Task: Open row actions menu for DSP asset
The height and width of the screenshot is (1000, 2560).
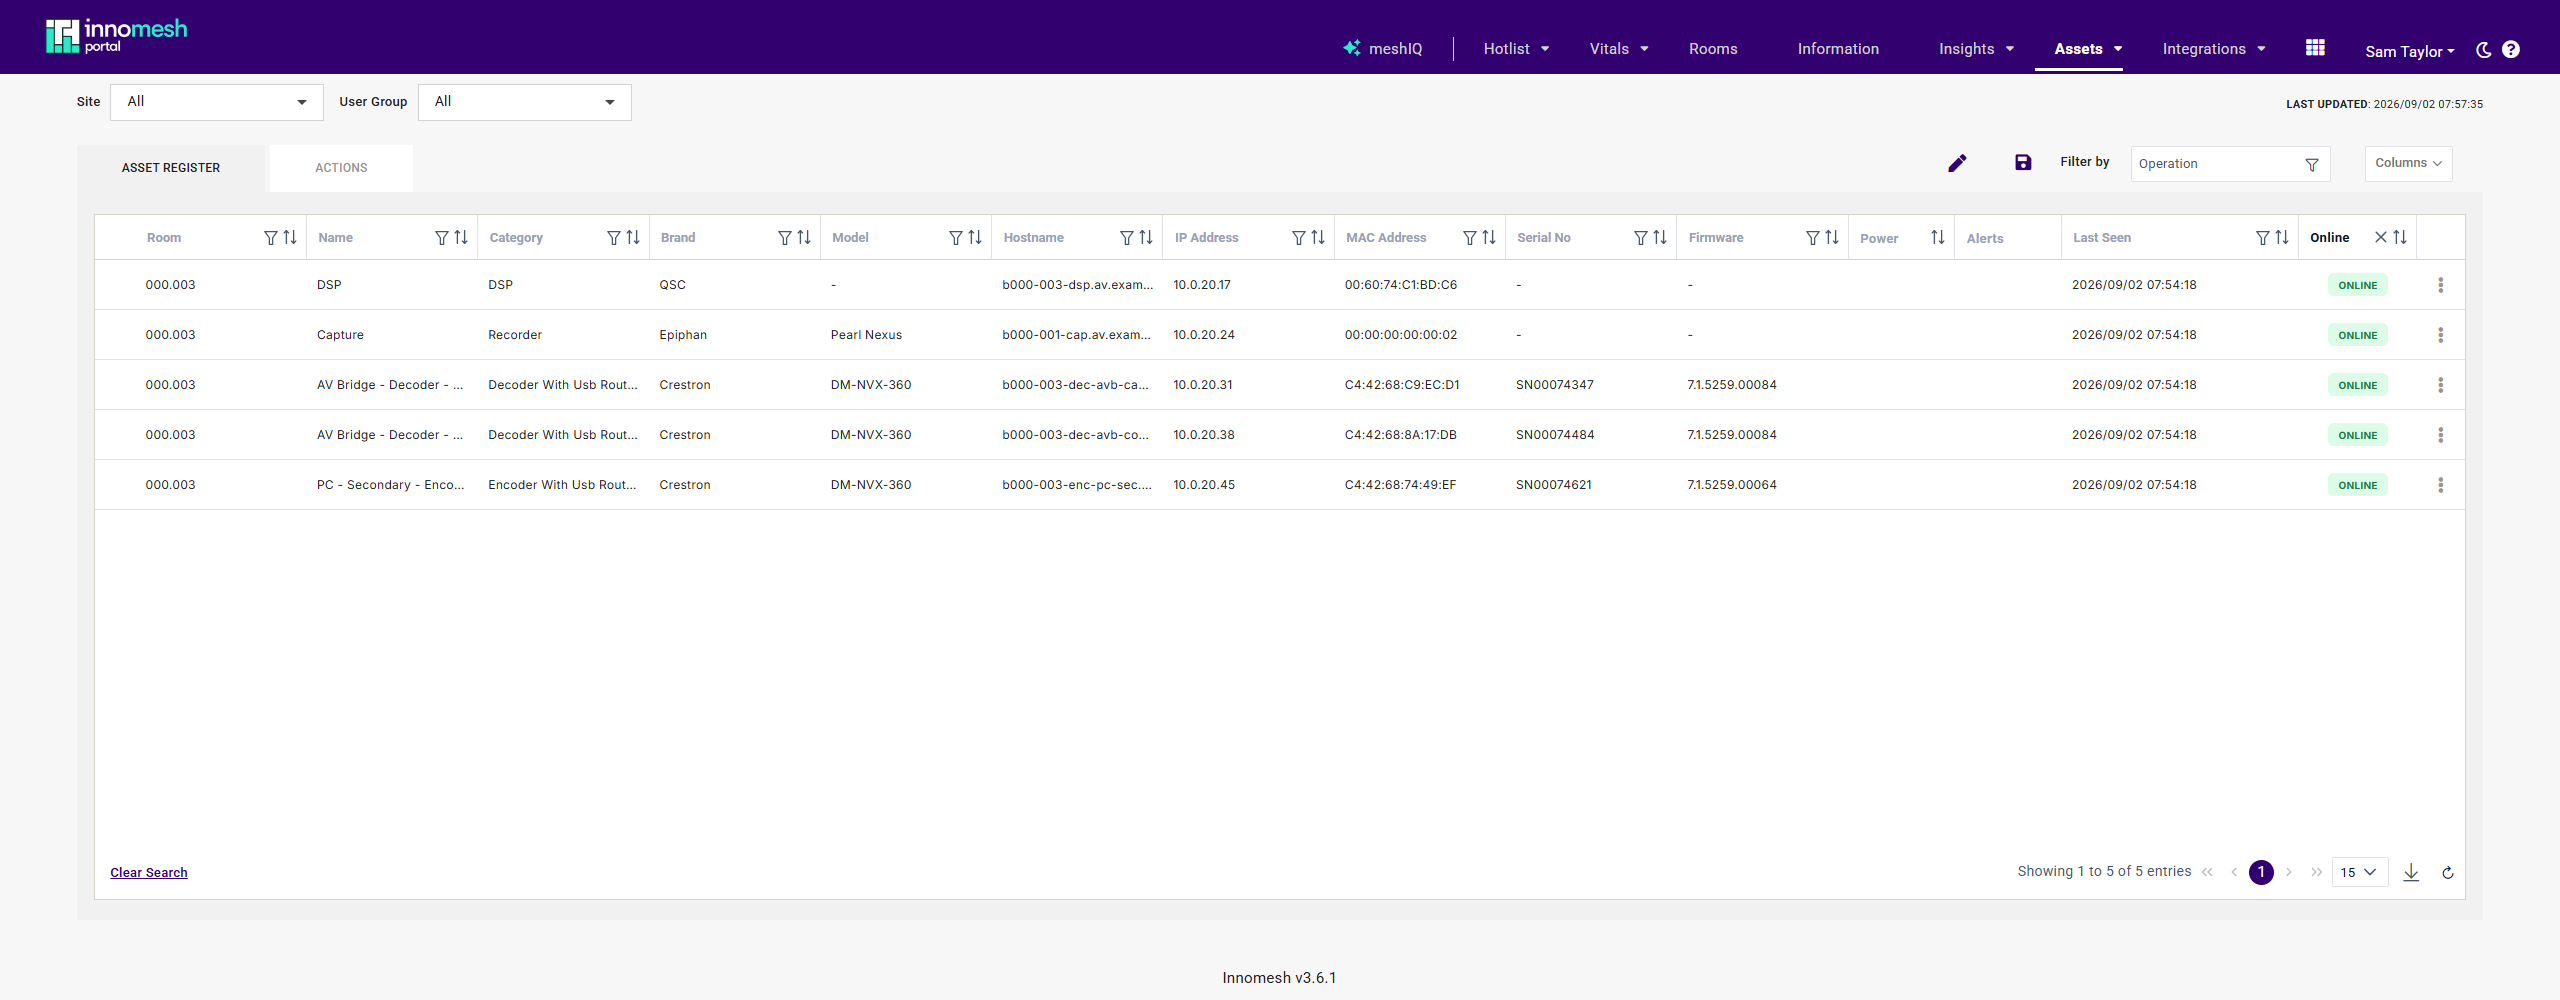Action: coord(2441,285)
